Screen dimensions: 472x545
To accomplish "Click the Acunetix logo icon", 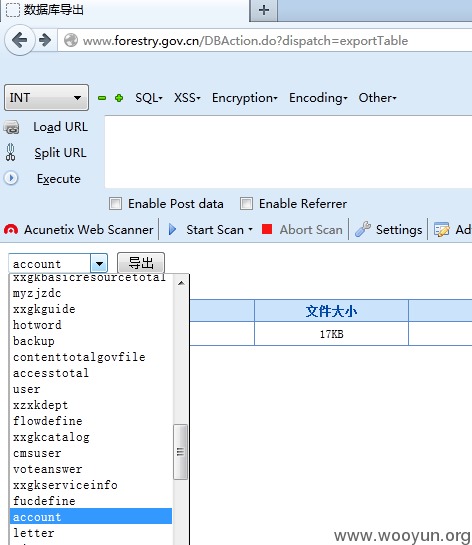I will pyautogui.click(x=11, y=230).
